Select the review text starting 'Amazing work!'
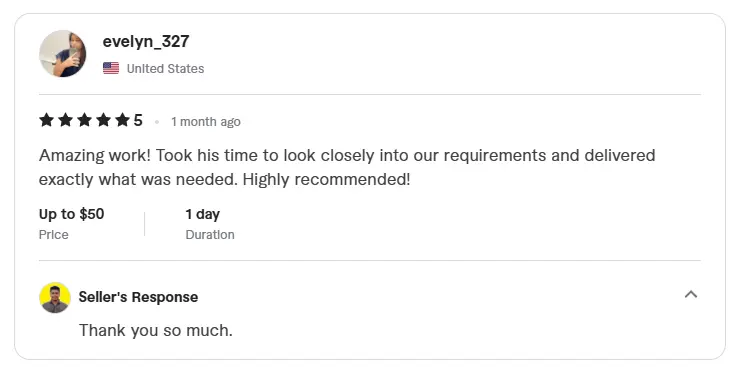Screen dimensions: 742x367 347,167
